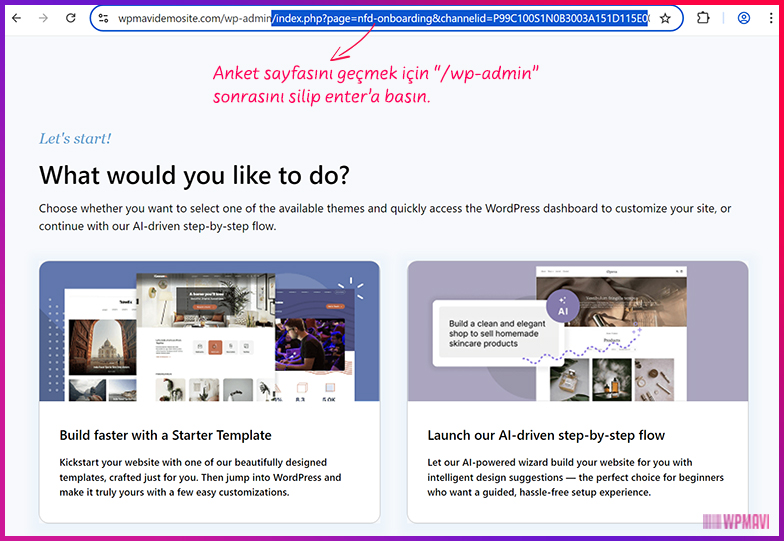The height and width of the screenshot is (541, 784).
Task: Click the WPMAVI logo watermark
Action: (739, 521)
